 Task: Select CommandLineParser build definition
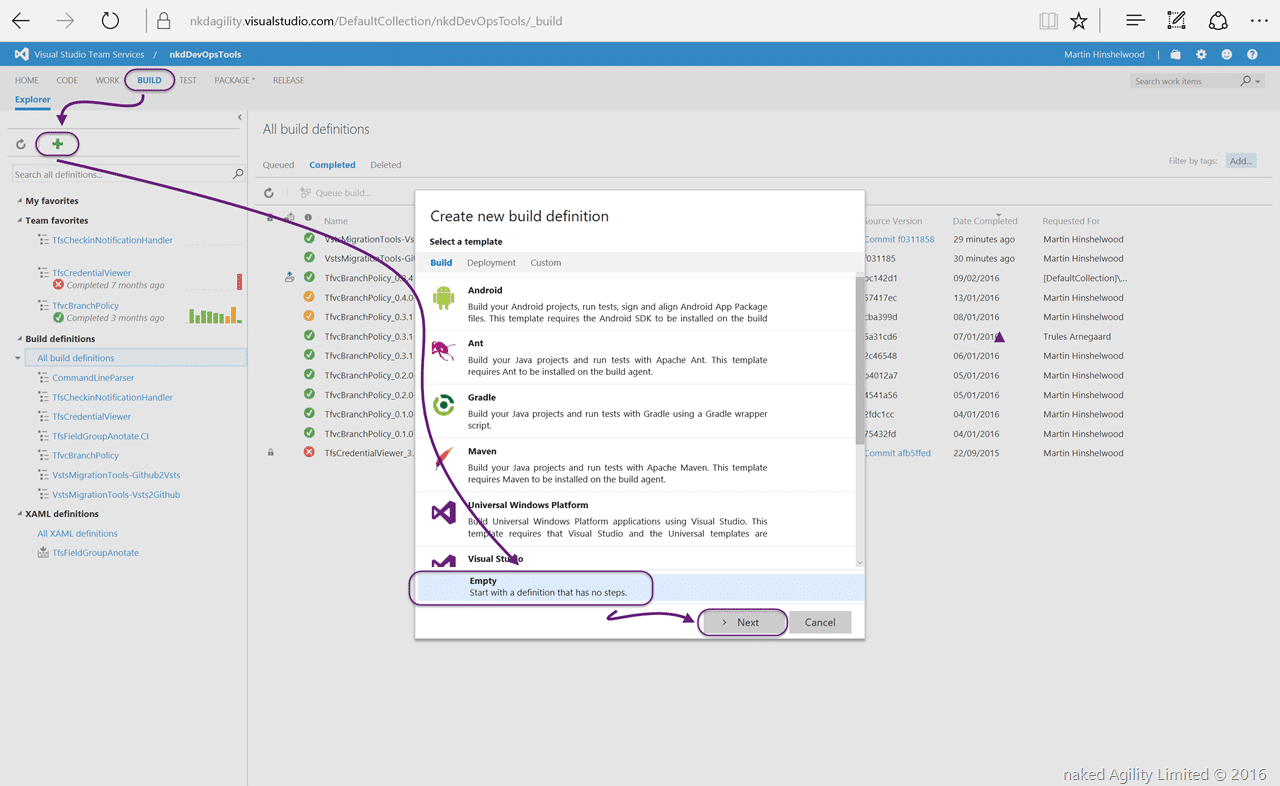[x=93, y=378]
